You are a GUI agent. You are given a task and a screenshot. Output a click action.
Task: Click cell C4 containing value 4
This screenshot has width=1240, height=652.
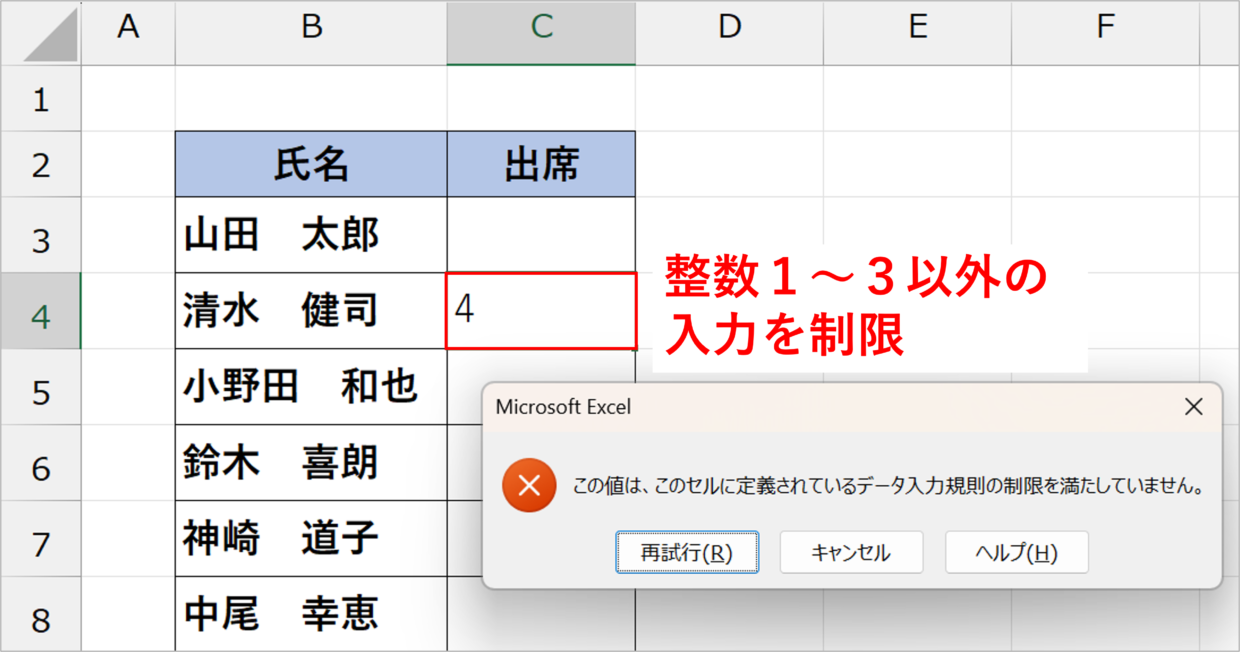tap(541, 311)
